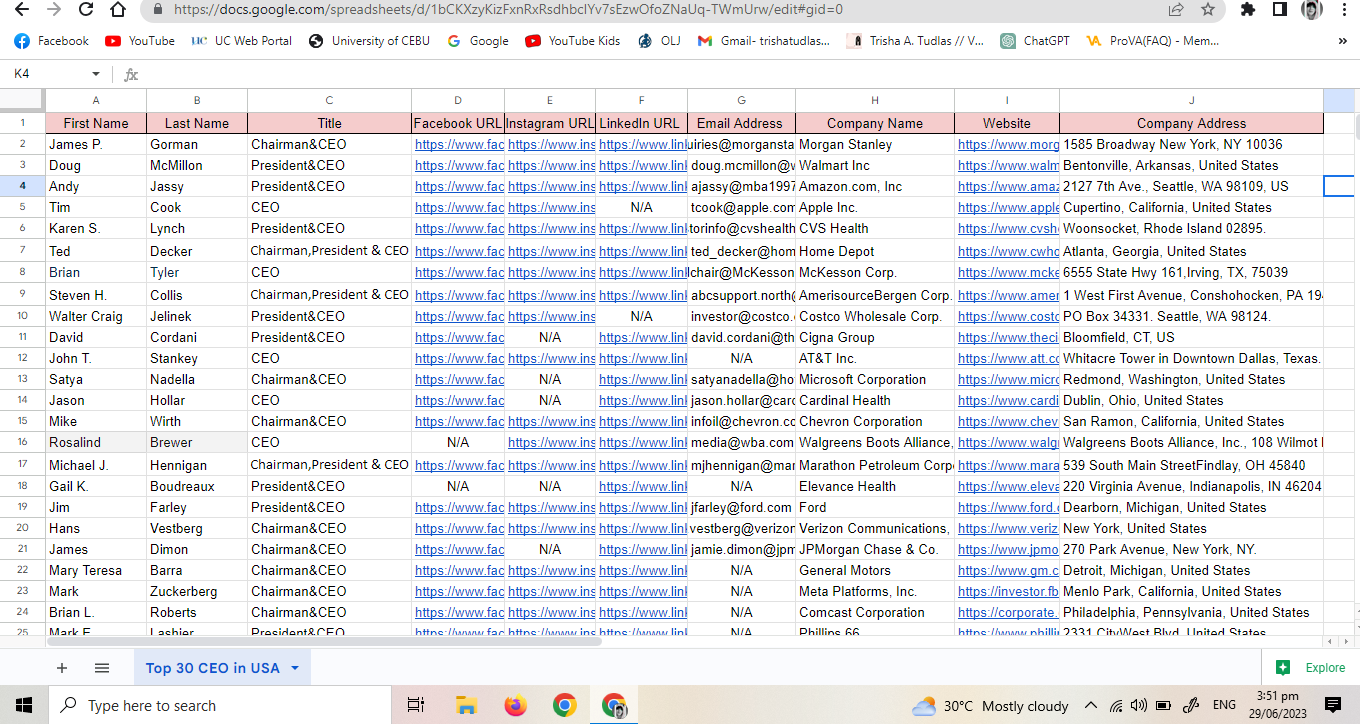Open the Chrome profile avatar

[1312, 9]
